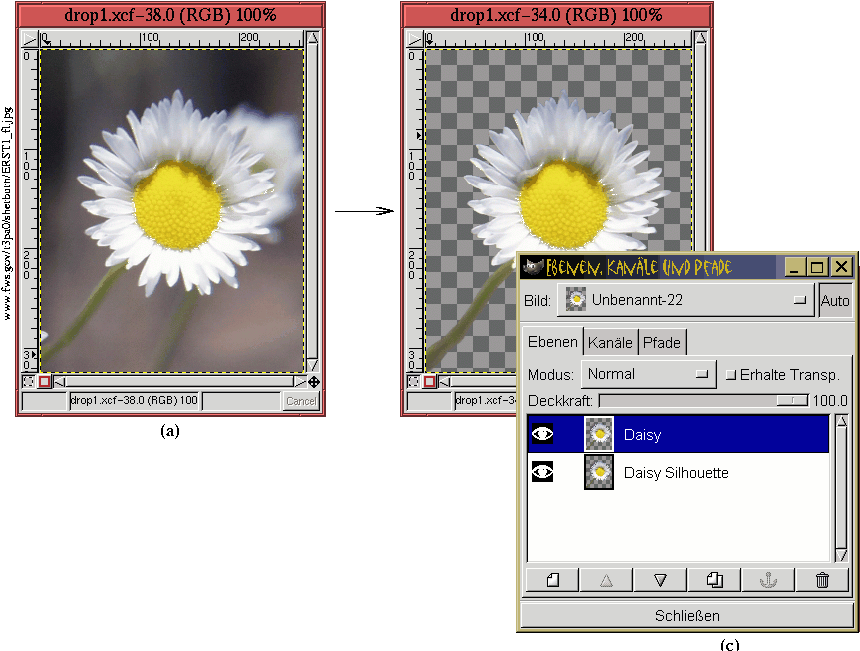Lower layer with the down triangle
This screenshot has height=651, width=860.
[659, 580]
